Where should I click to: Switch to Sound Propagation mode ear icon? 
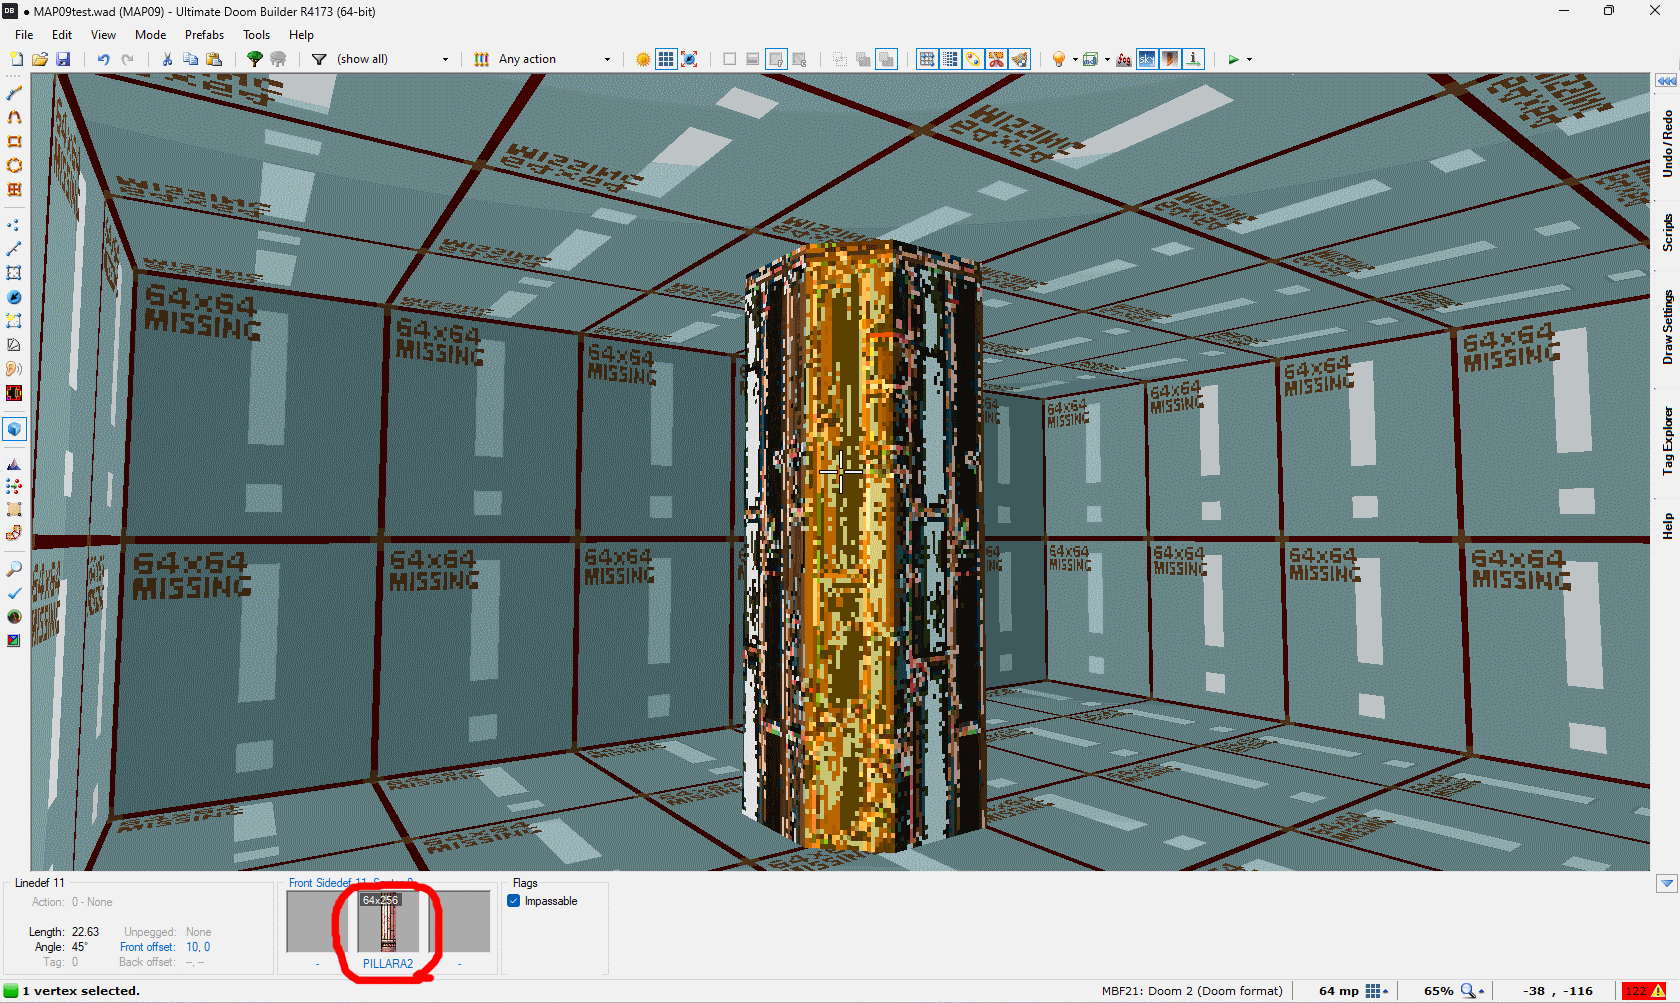pyautogui.click(x=14, y=369)
